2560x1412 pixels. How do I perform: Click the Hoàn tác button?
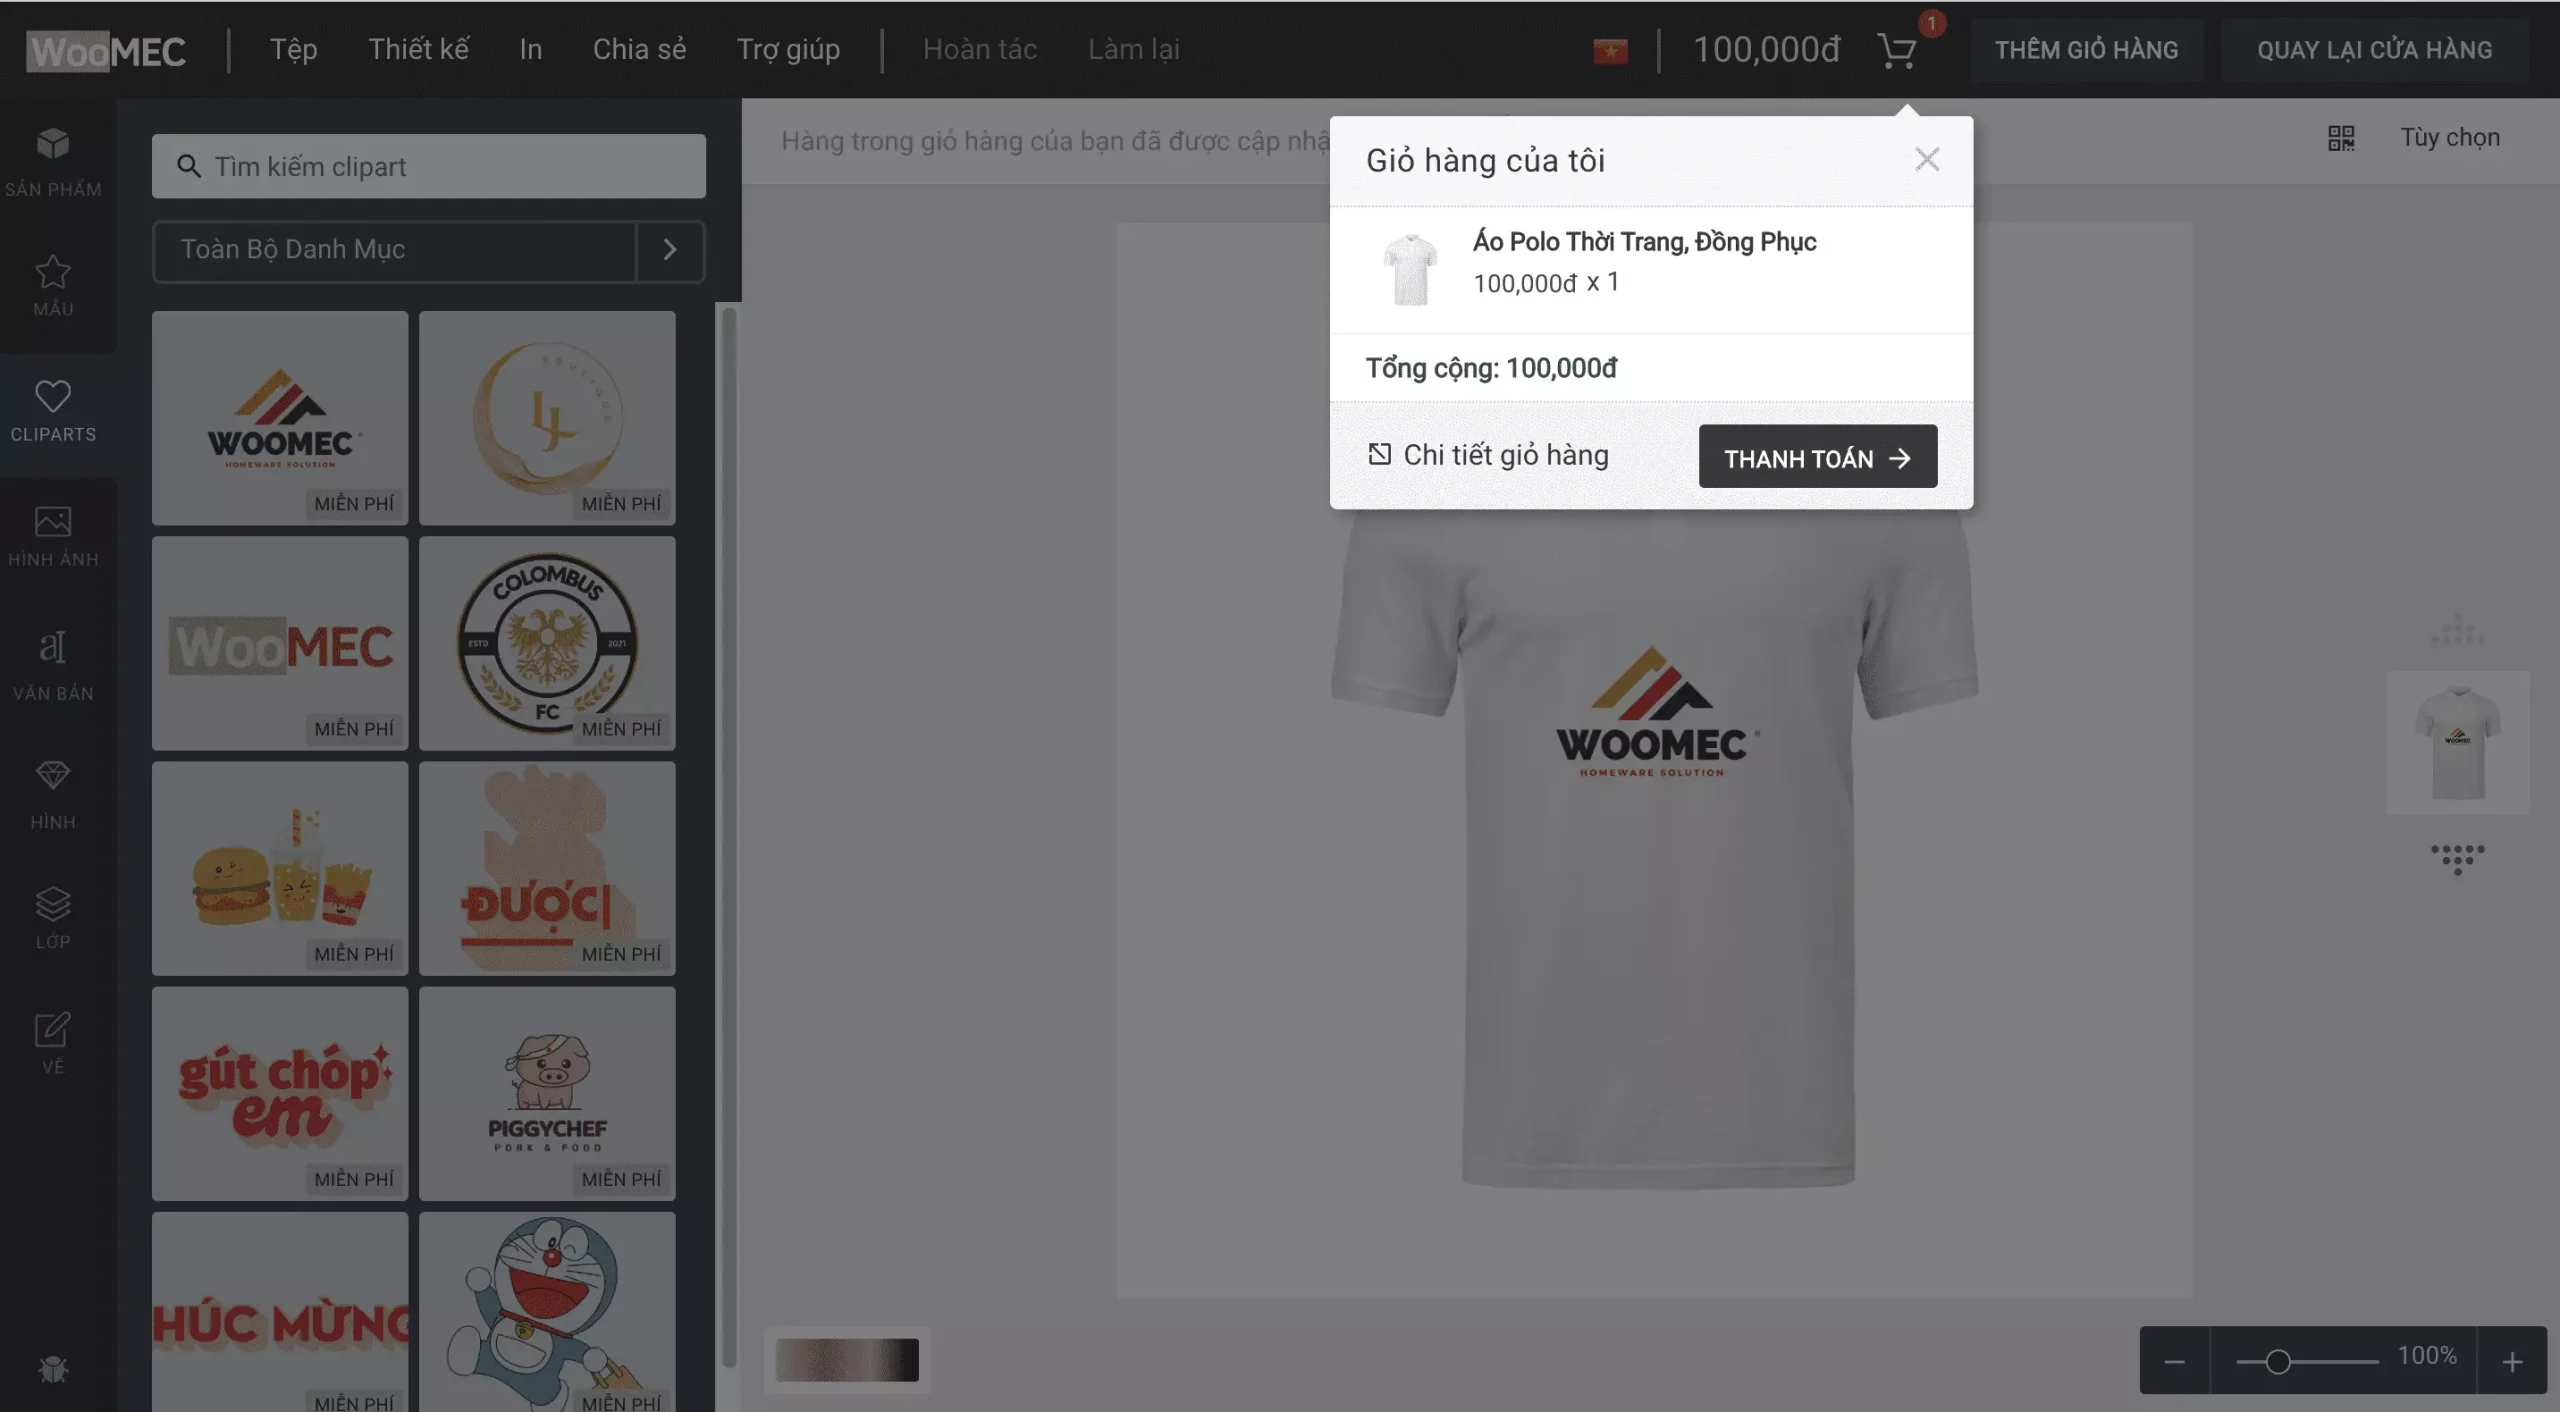coord(977,47)
